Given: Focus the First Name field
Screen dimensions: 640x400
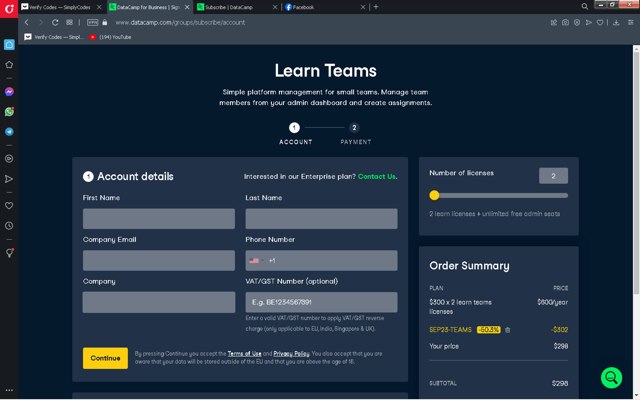Looking at the screenshot, I should pyautogui.click(x=159, y=219).
